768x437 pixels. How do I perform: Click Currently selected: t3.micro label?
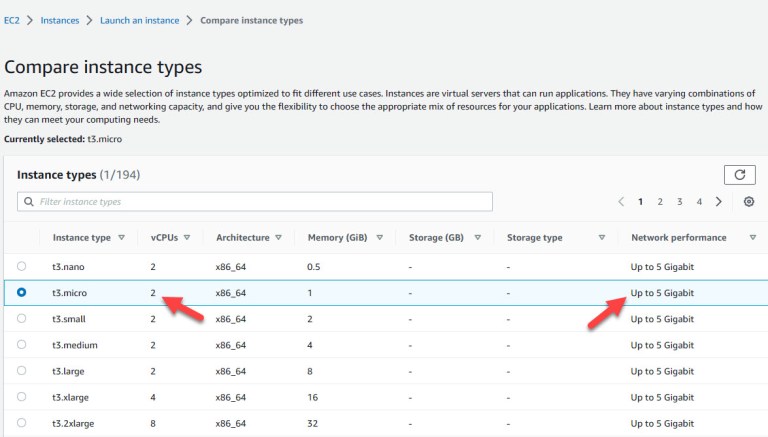point(63,139)
